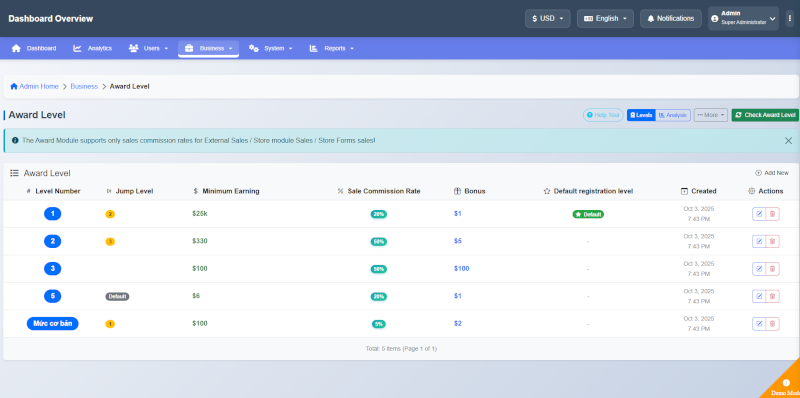Click the $25k minimum earning value
This screenshot has height=398, width=800.
tap(200, 214)
